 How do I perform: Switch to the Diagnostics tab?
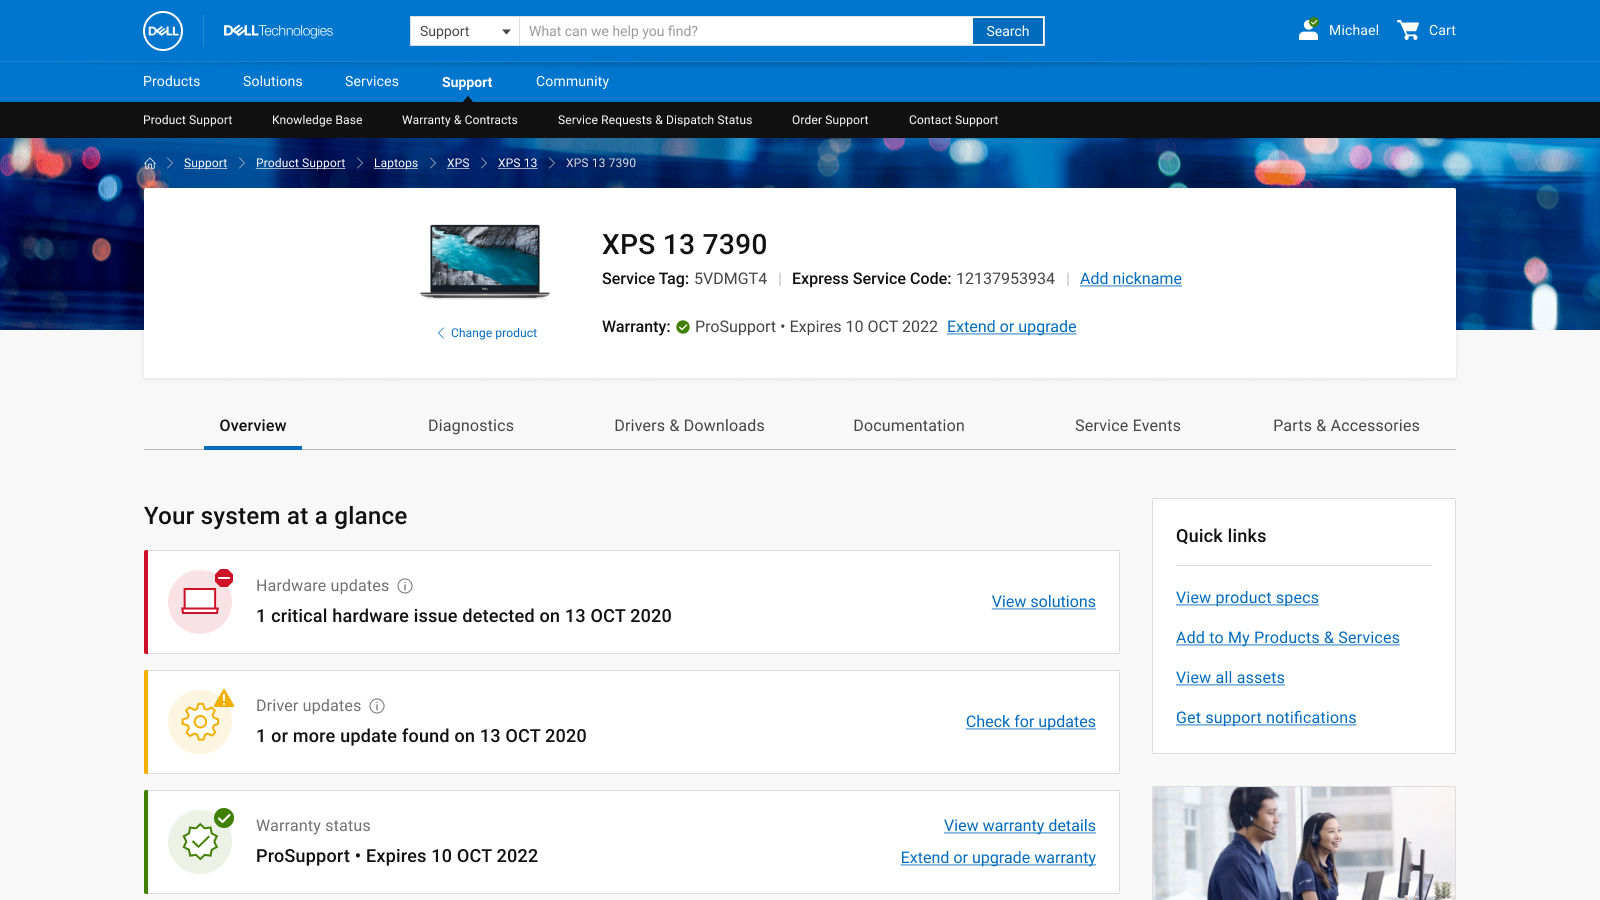(x=471, y=426)
